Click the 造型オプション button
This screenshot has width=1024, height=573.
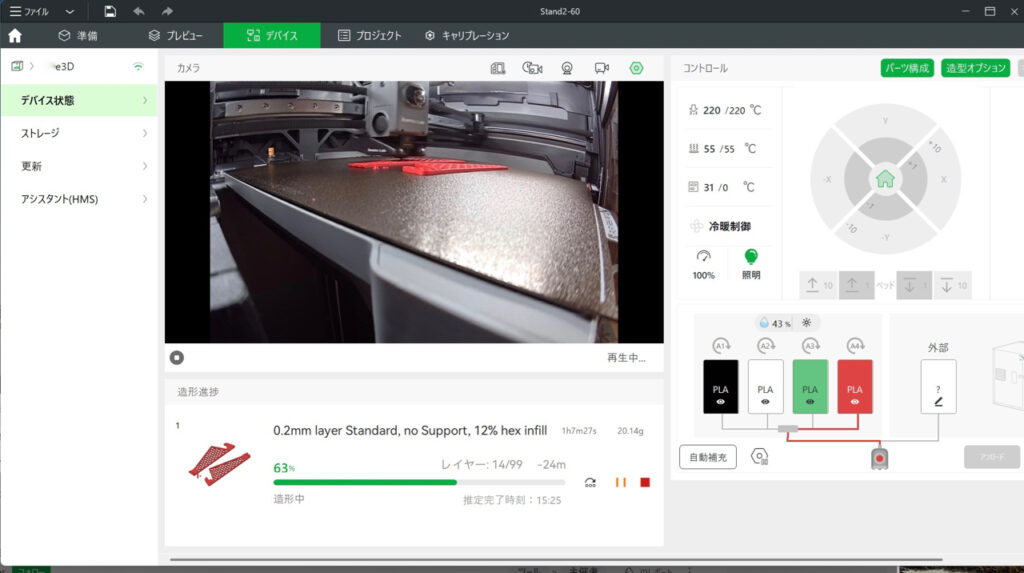tap(975, 68)
